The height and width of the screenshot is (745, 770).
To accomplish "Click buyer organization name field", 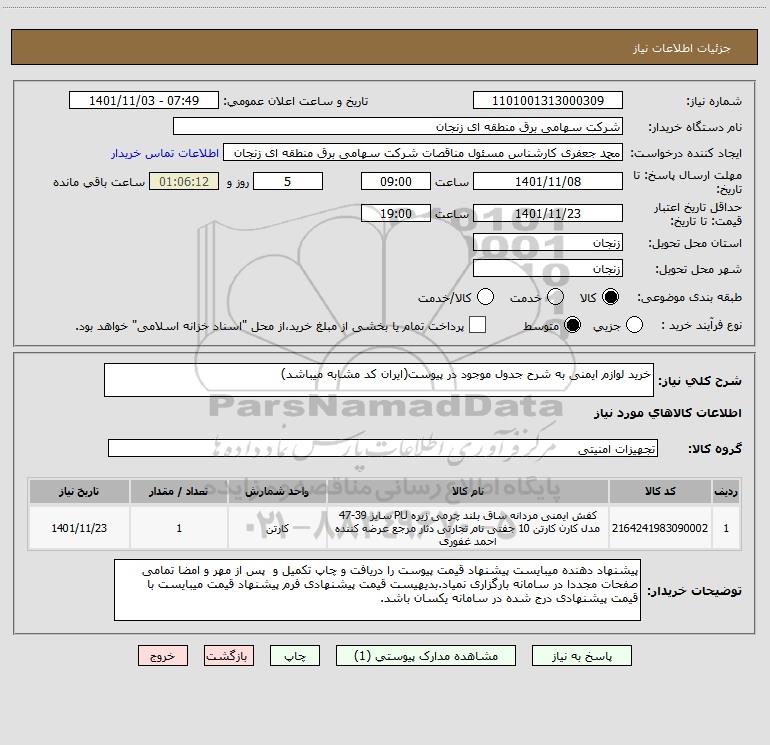I will pyautogui.click(x=398, y=127).
